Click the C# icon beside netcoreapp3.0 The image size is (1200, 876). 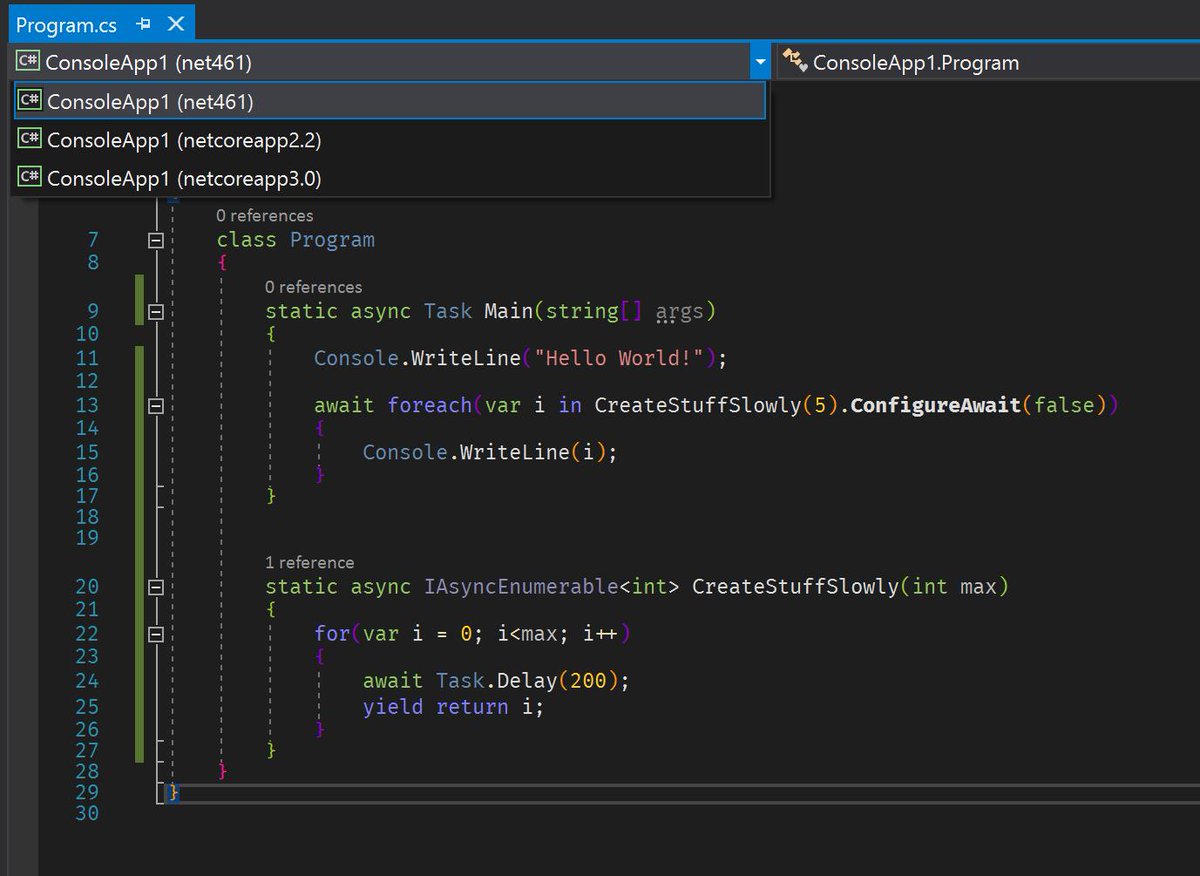click(30, 178)
